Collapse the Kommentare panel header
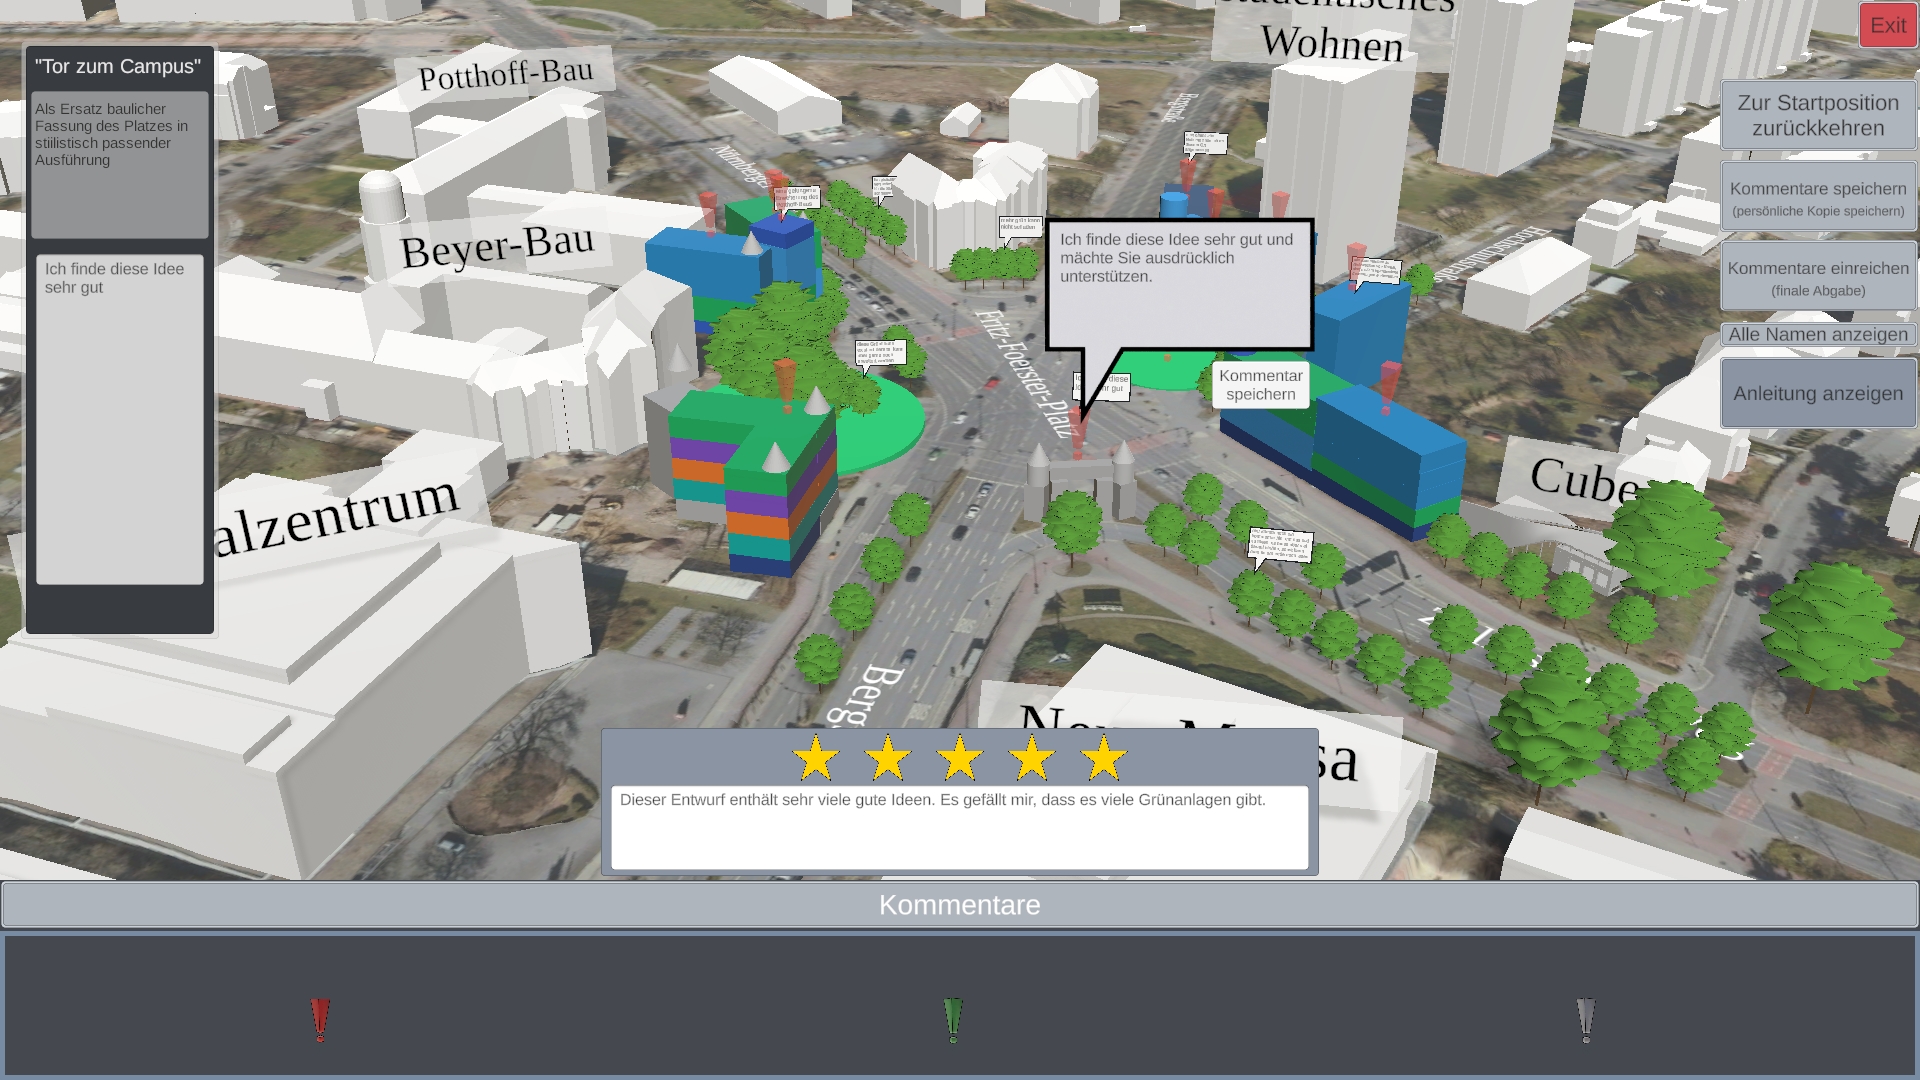 960,905
